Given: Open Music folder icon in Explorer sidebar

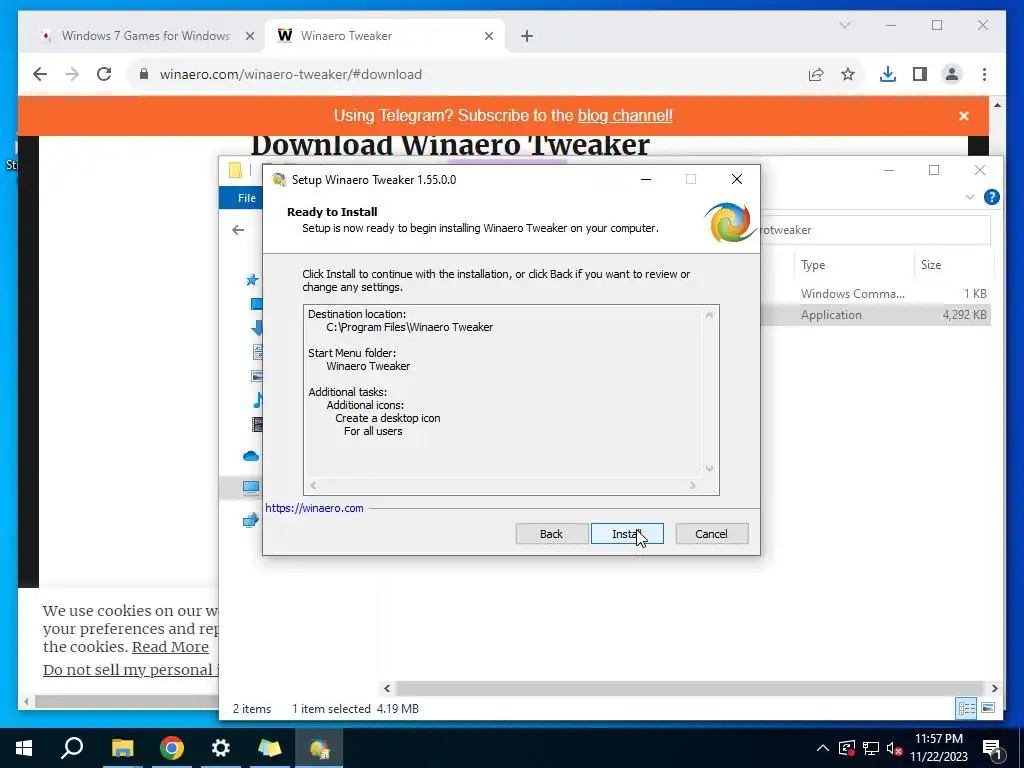Looking at the screenshot, I should click(x=259, y=400).
